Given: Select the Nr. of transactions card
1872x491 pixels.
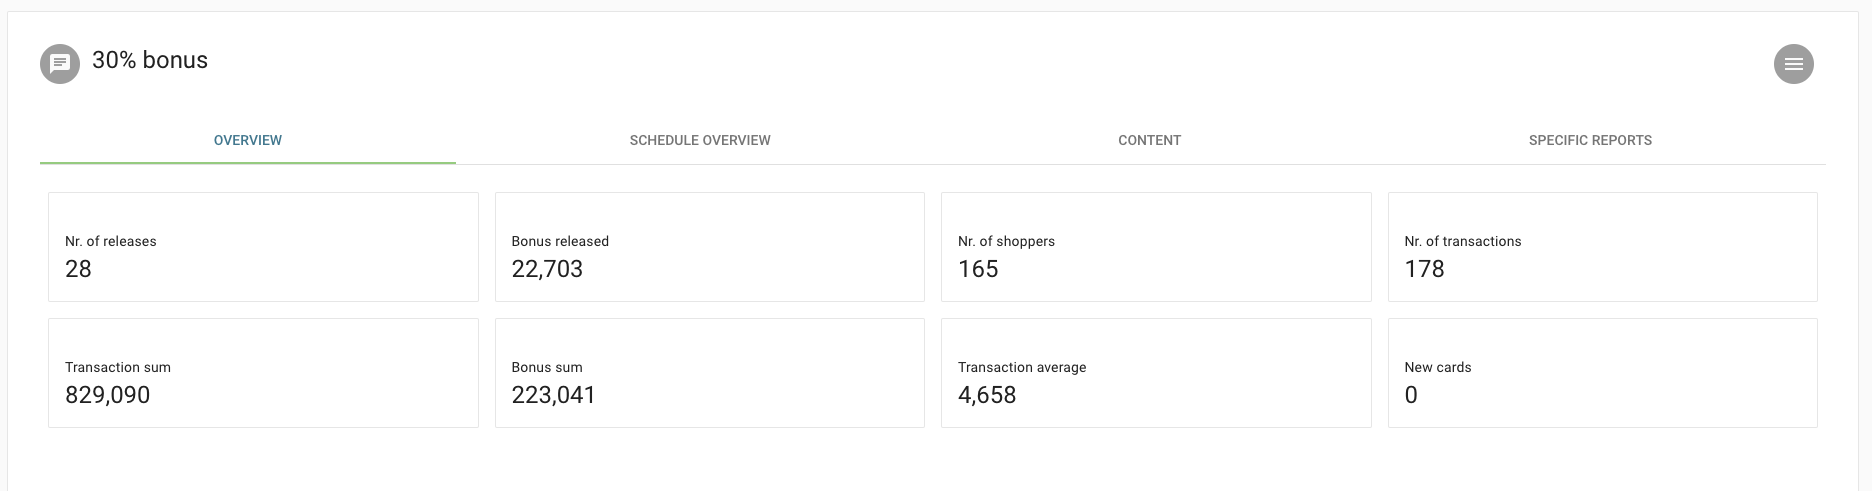Looking at the screenshot, I should coord(1603,247).
